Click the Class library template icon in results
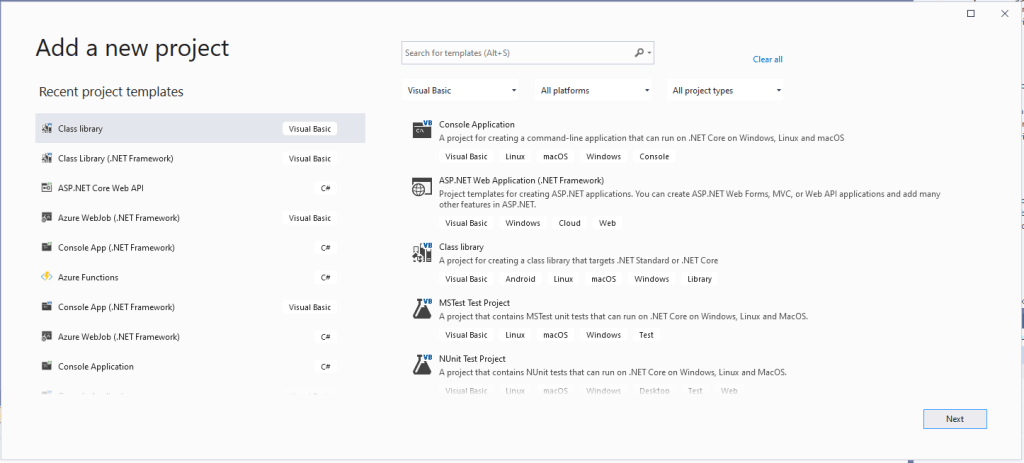The image size is (1024, 463). (421, 253)
